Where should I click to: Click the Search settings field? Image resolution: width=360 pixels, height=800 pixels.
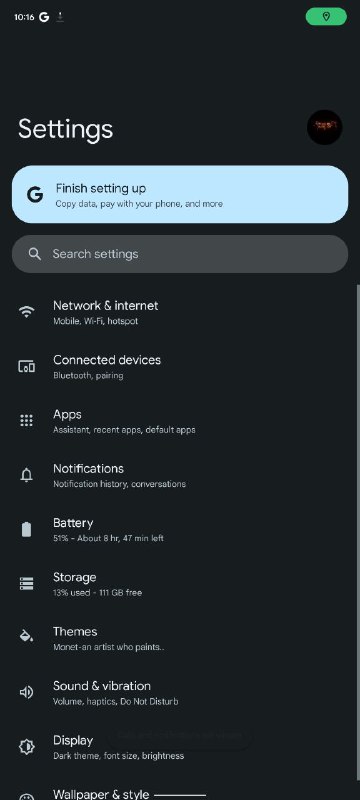(180, 254)
